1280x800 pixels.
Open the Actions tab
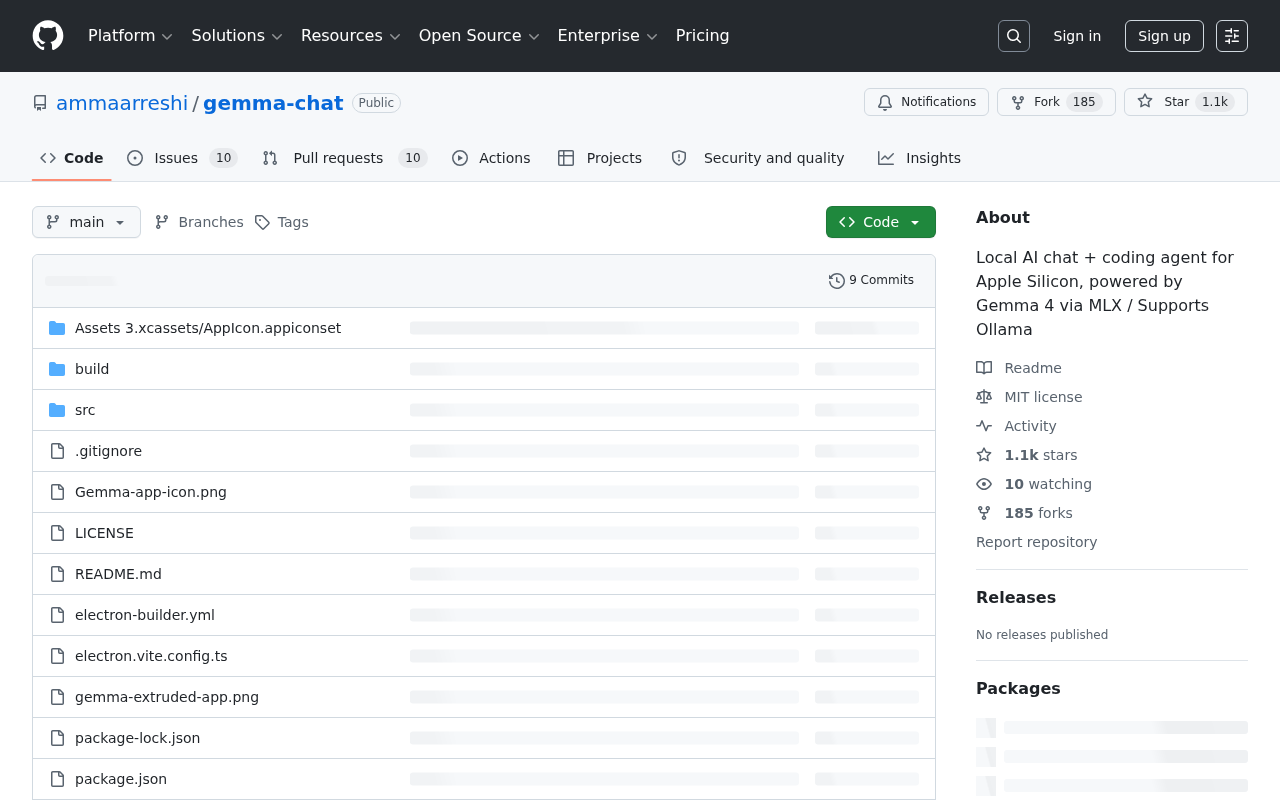point(491,158)
